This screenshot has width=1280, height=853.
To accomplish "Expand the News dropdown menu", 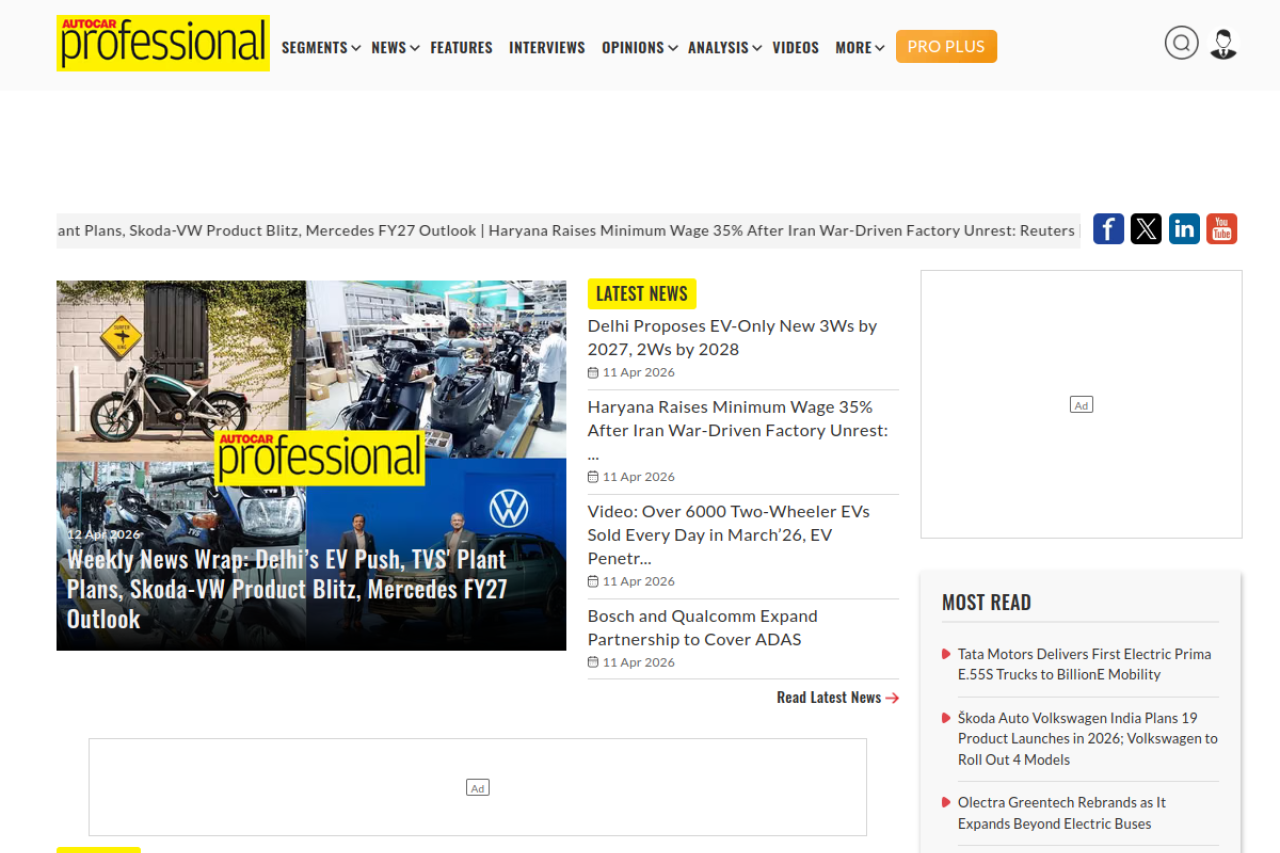I will 394,47.
